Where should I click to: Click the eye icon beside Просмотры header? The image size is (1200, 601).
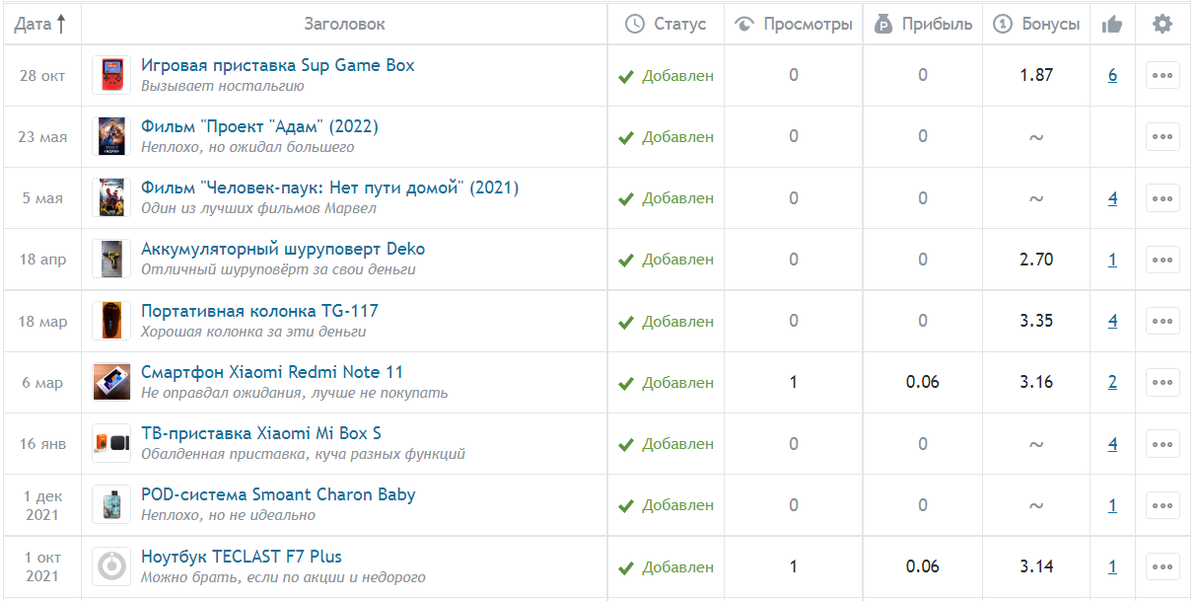click(x=744, y=24)
